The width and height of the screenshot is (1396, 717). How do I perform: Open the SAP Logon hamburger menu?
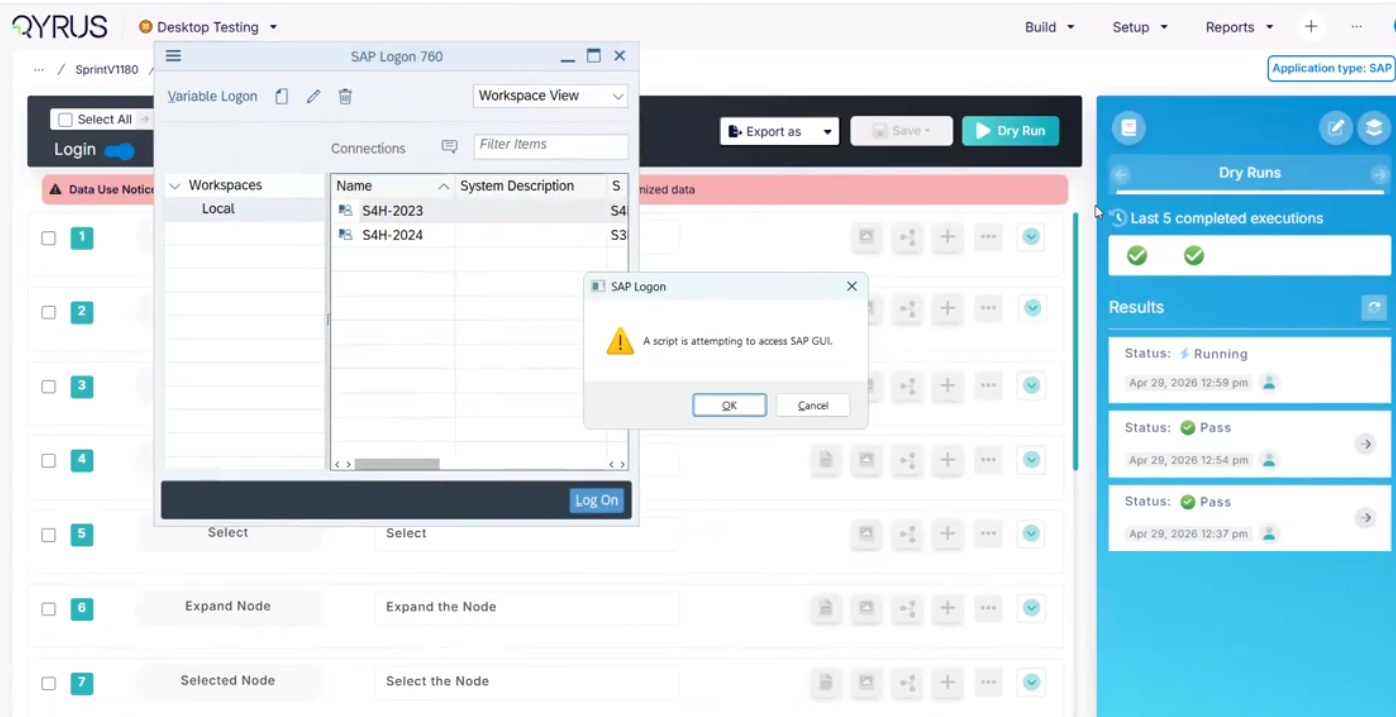173,56
